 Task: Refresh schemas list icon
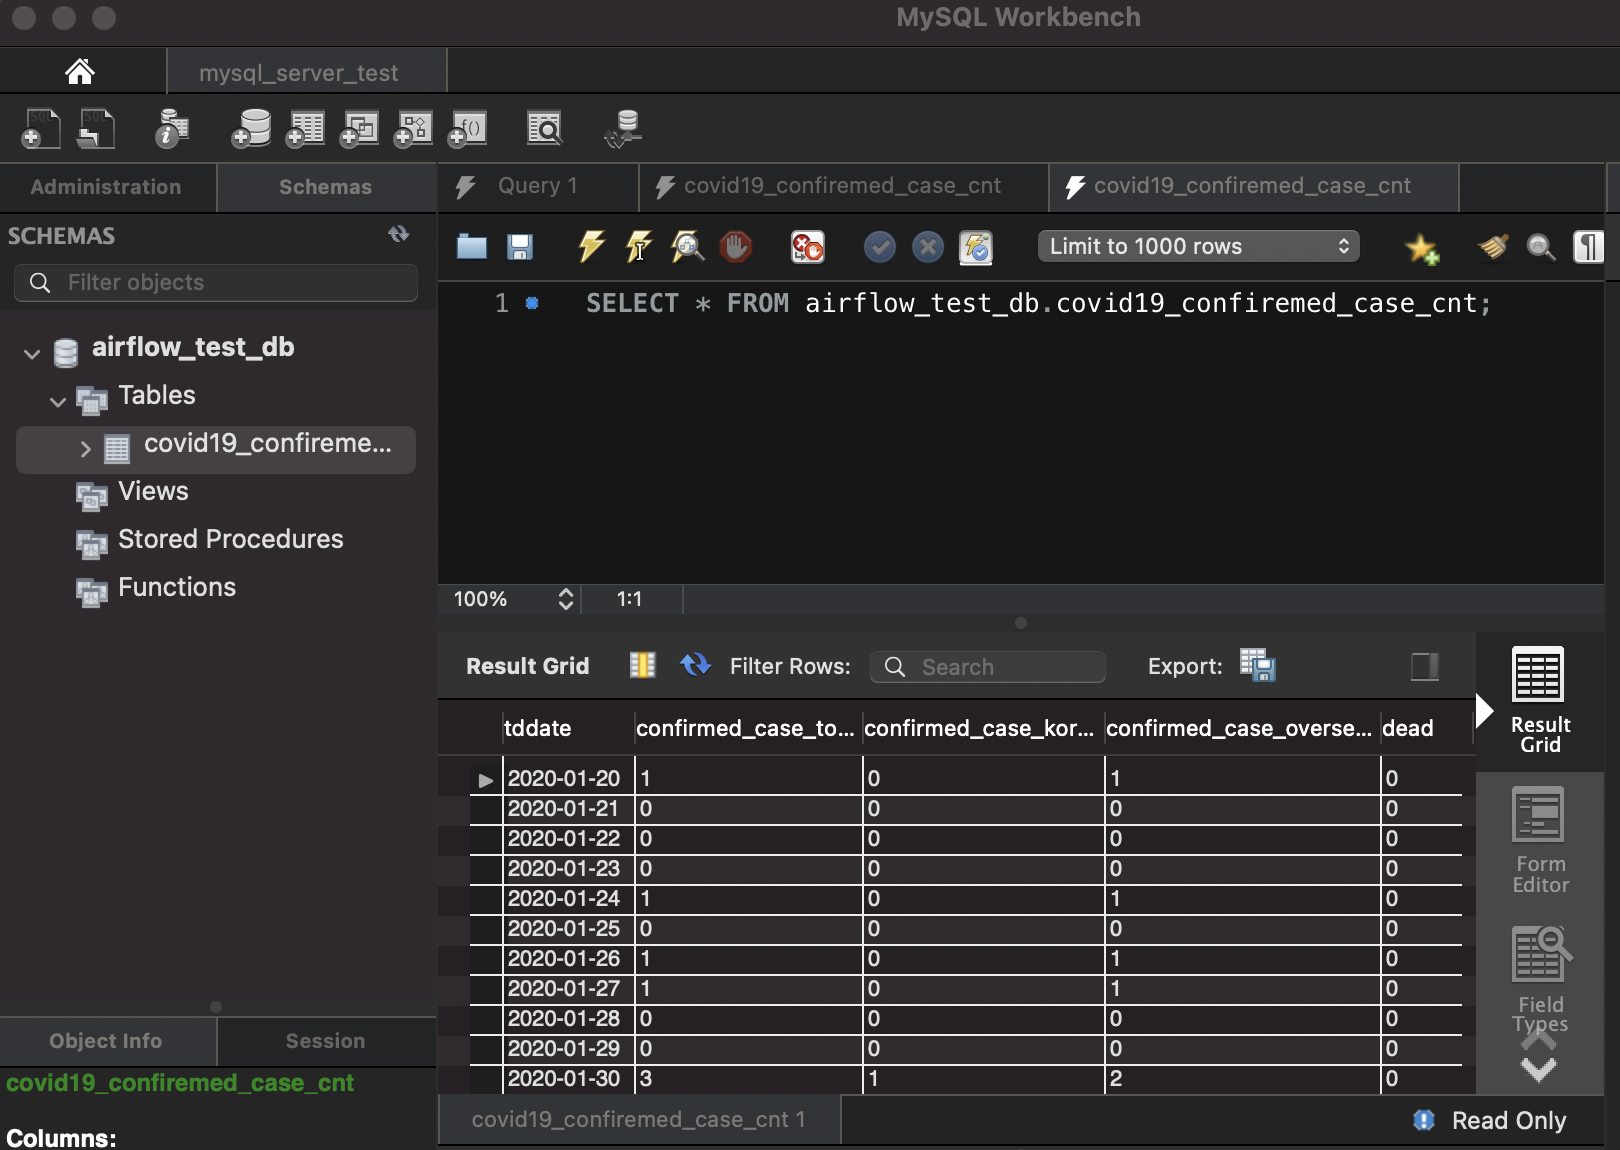(399, 234)
